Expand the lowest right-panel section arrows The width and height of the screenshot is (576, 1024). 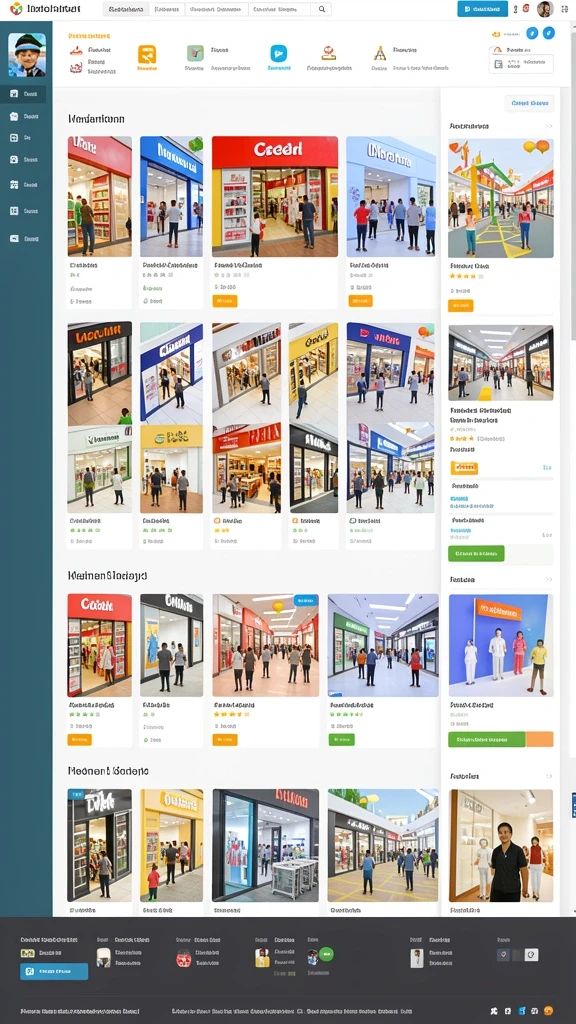click(549, 776)
